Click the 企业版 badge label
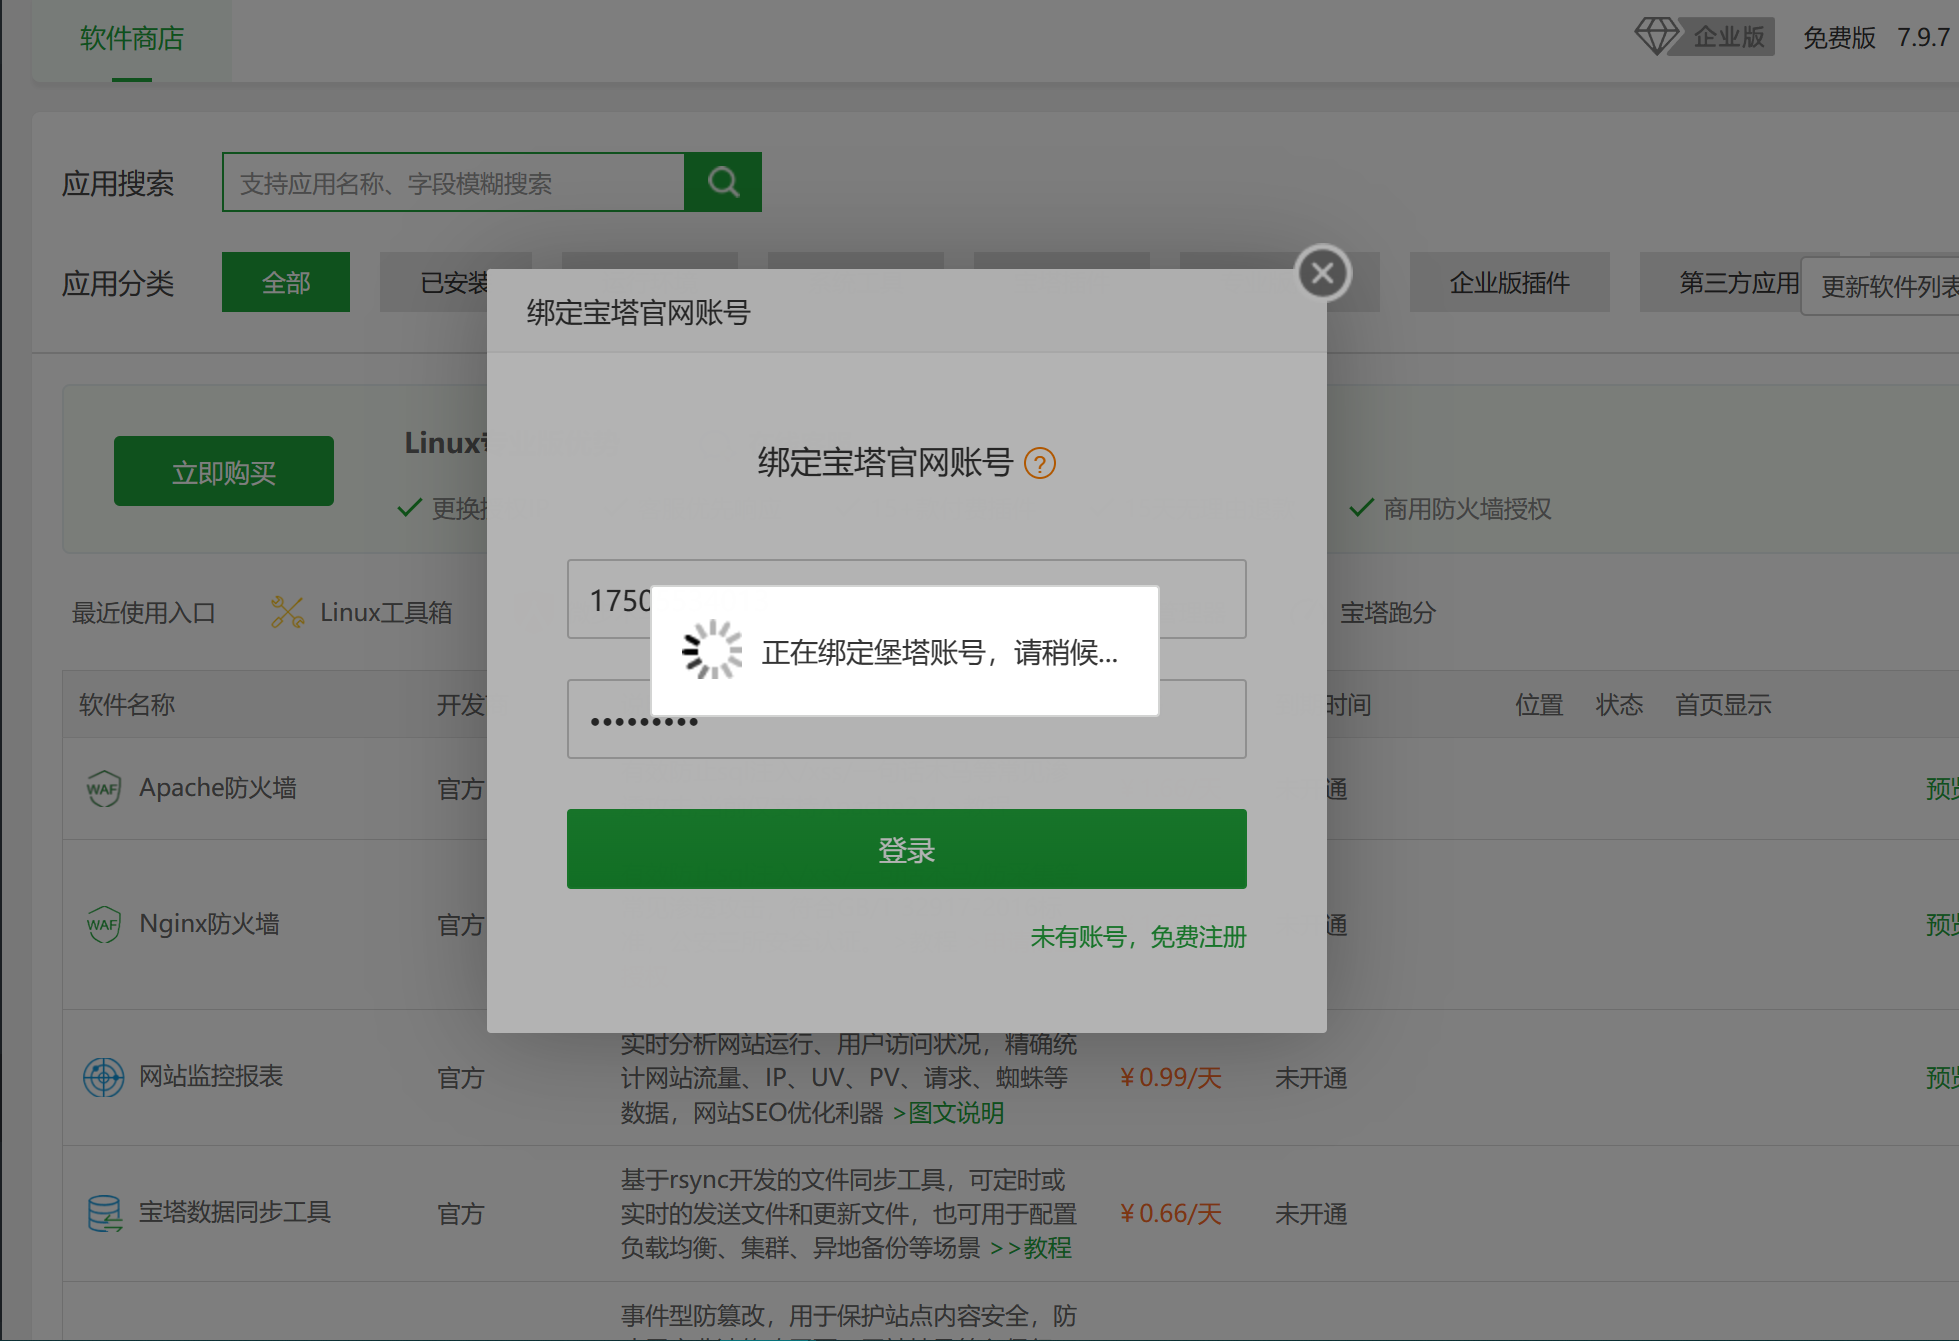The height and width of the screenshot is (1341, 1959). (x=1728, y=37)
